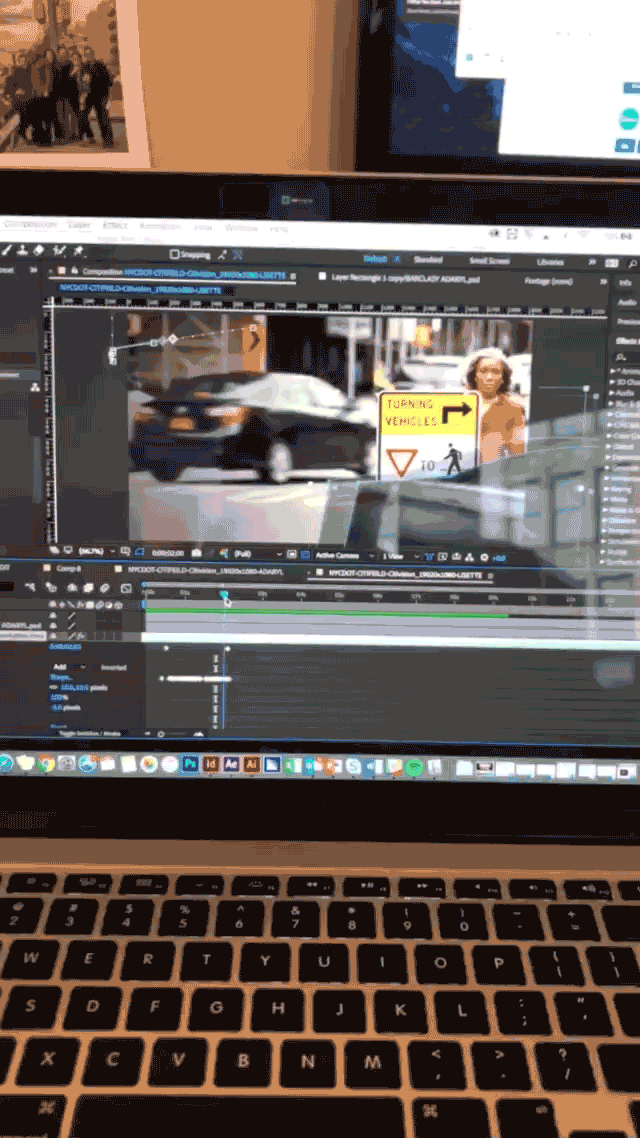Click the mask Shape... link
Viewport: 640px width, 1138px height.
pos(62,676)
